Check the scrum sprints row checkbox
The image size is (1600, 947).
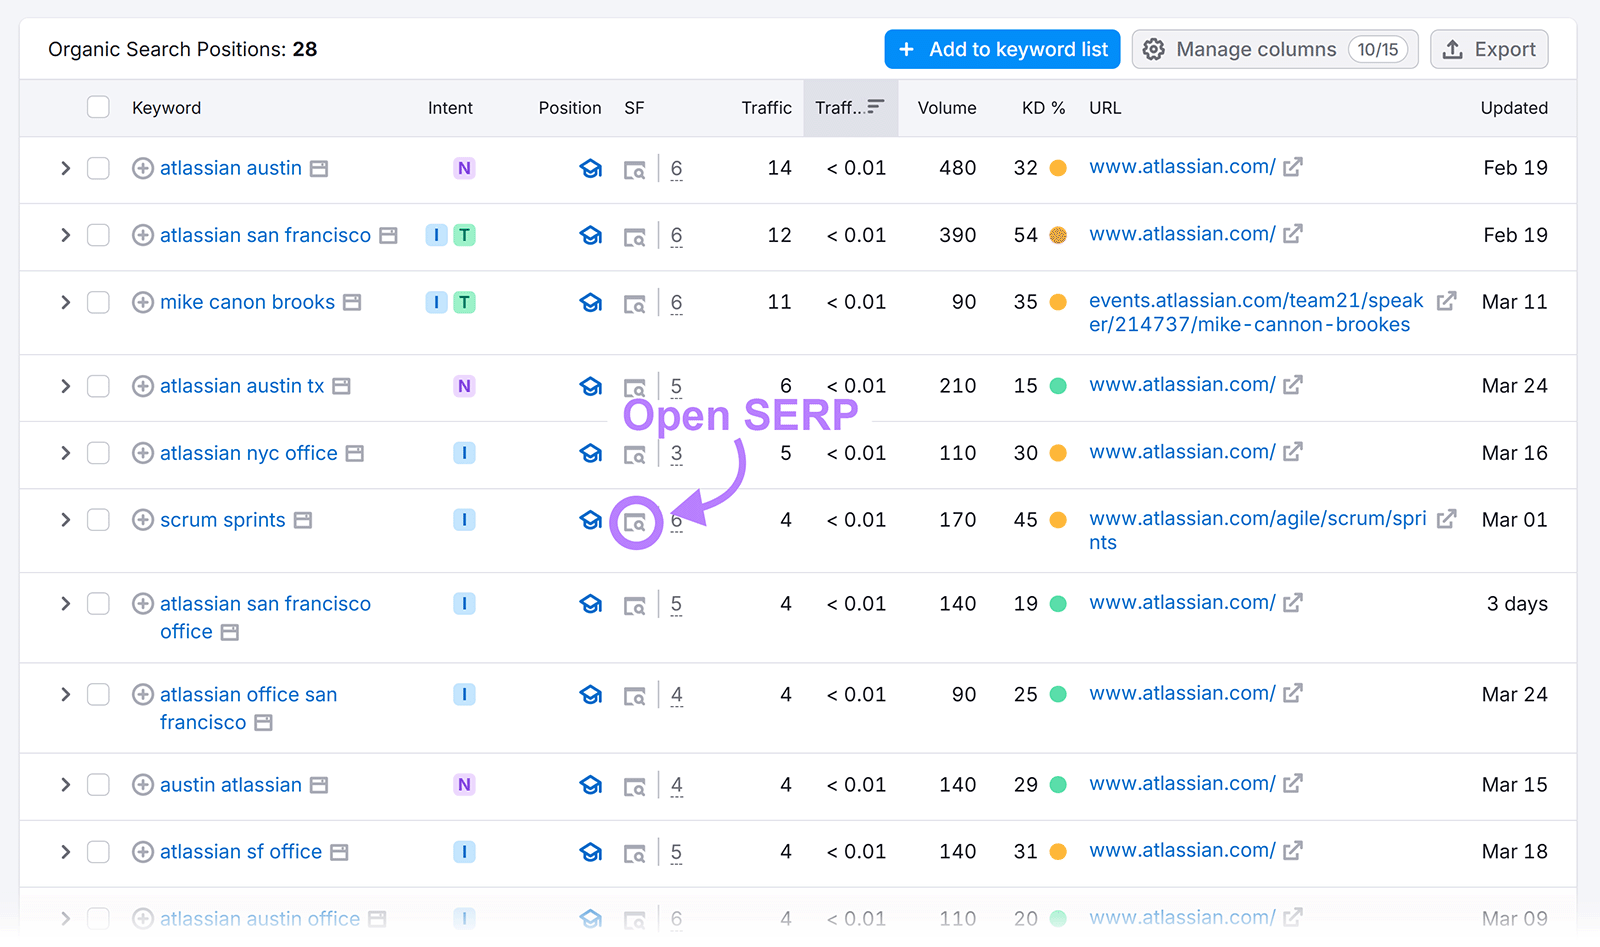pos(97,520)
